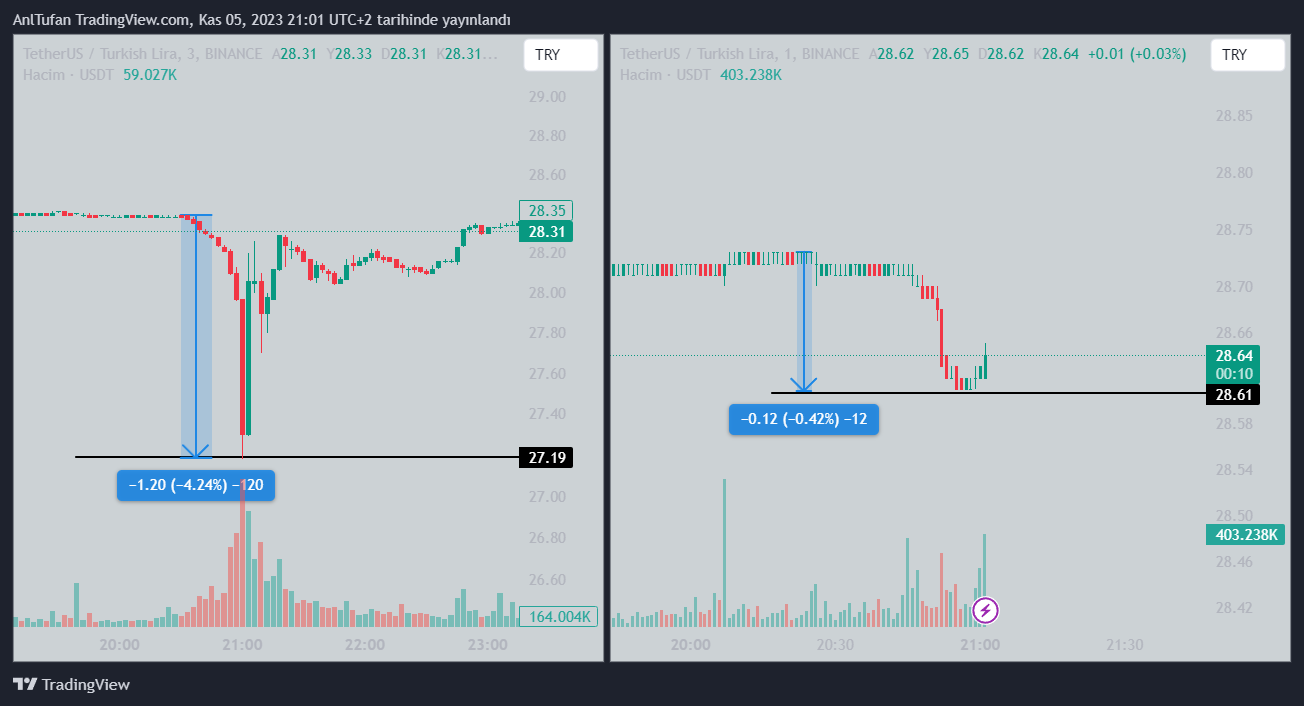Open the TRY currency selector on left chart
The image size is (1304, 706).
pyautogui.click(x=560, y=55)
